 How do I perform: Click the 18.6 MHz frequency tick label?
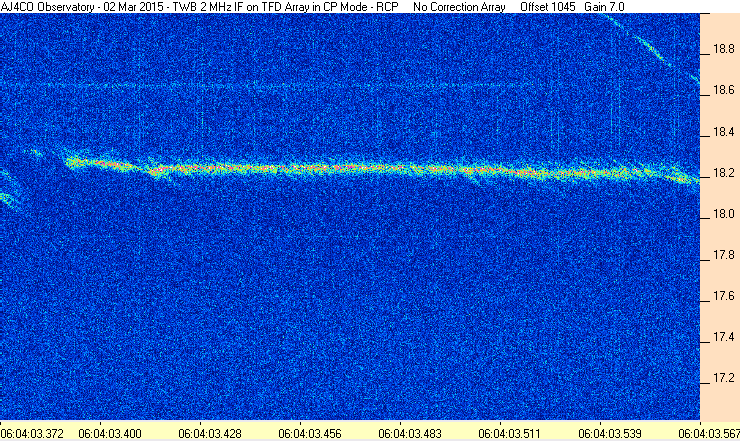[723, 90]
